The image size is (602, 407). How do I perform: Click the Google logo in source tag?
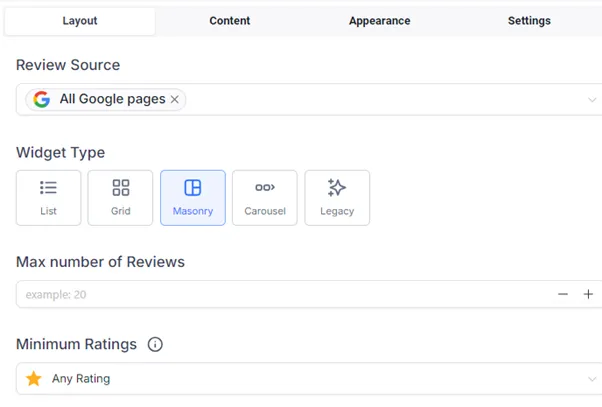click(x=41, y=99)
